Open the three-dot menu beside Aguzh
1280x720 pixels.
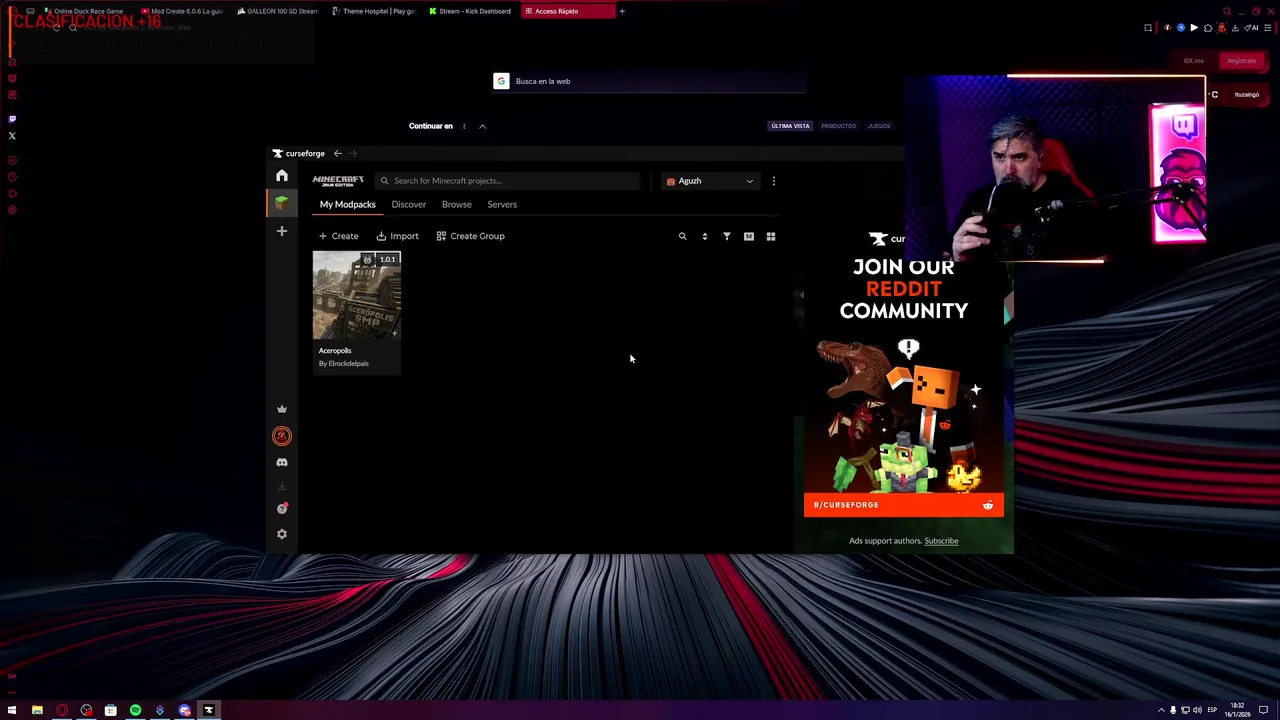point(774,181)
